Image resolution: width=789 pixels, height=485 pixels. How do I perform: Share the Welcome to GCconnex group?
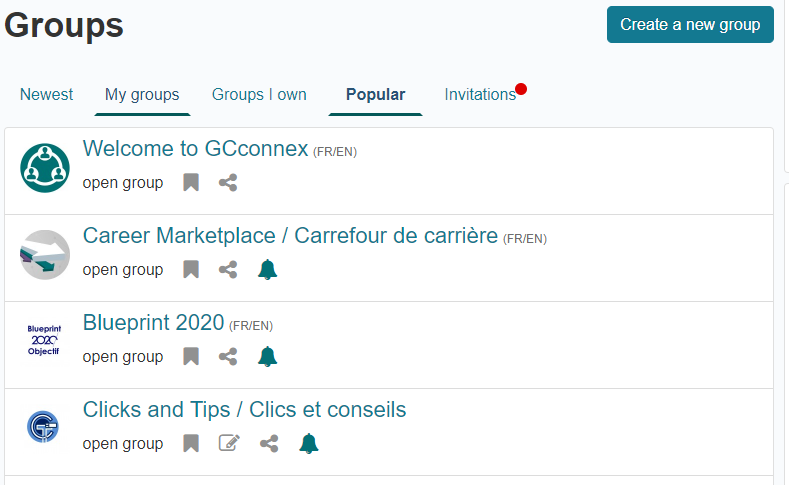click(x=228, y=182)
